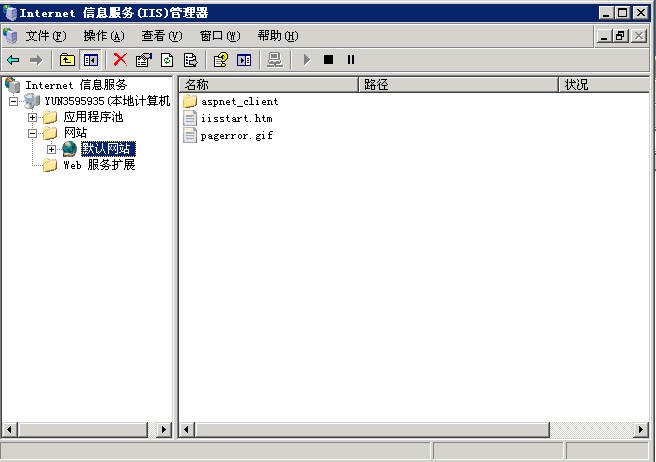This screenshot has width=656, height=462.
Task: Select the iisstart.htm file
Action: [236, 118]
